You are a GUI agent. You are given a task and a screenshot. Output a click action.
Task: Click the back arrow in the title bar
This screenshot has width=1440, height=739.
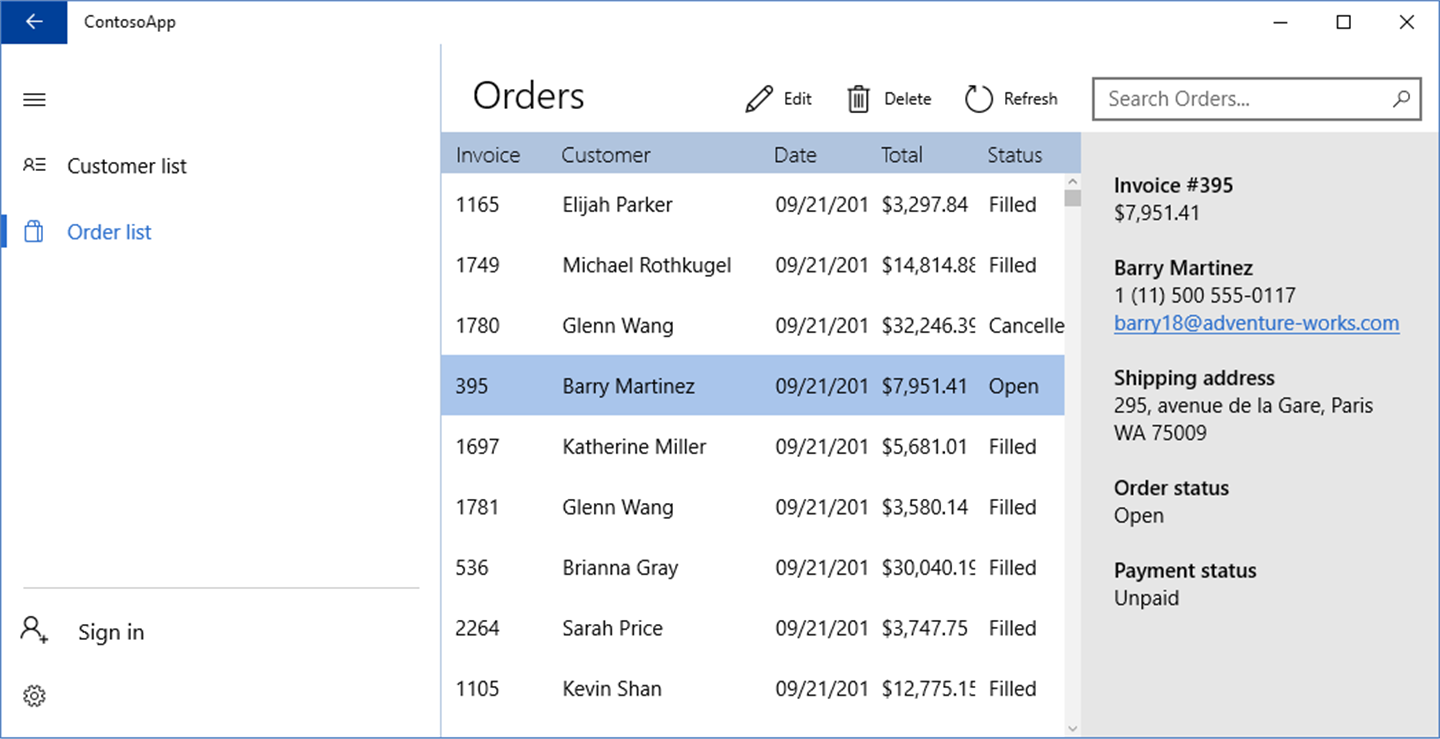pos(34,22)
